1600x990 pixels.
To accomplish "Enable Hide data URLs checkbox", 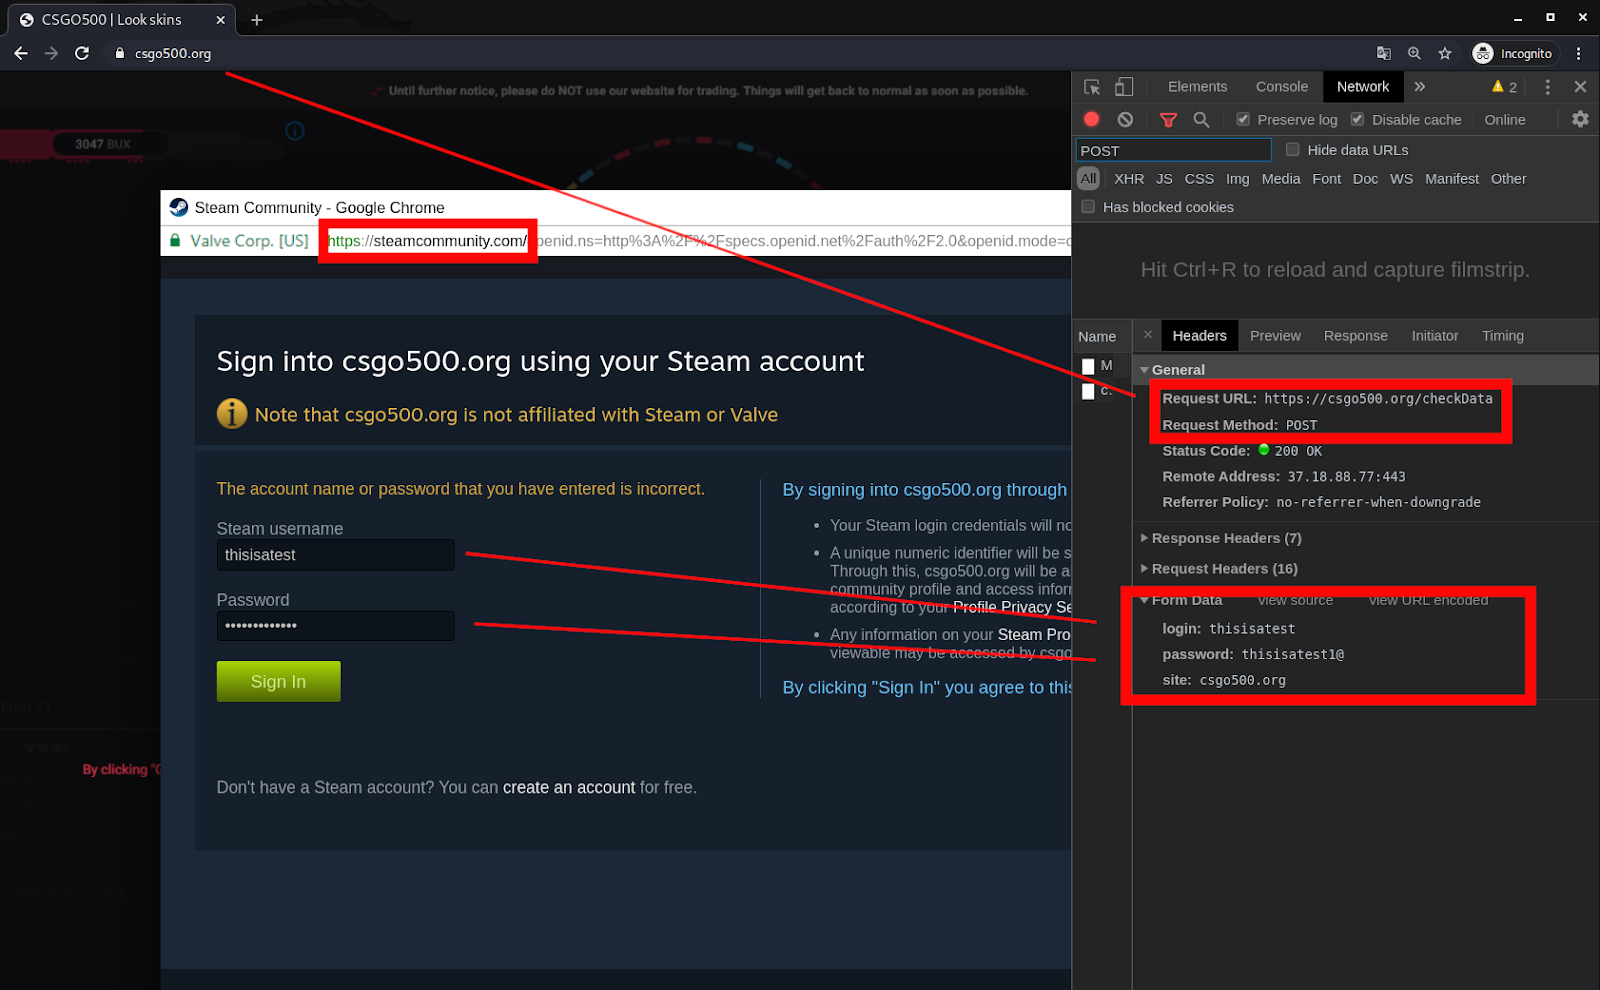I will pos(1292,149).
